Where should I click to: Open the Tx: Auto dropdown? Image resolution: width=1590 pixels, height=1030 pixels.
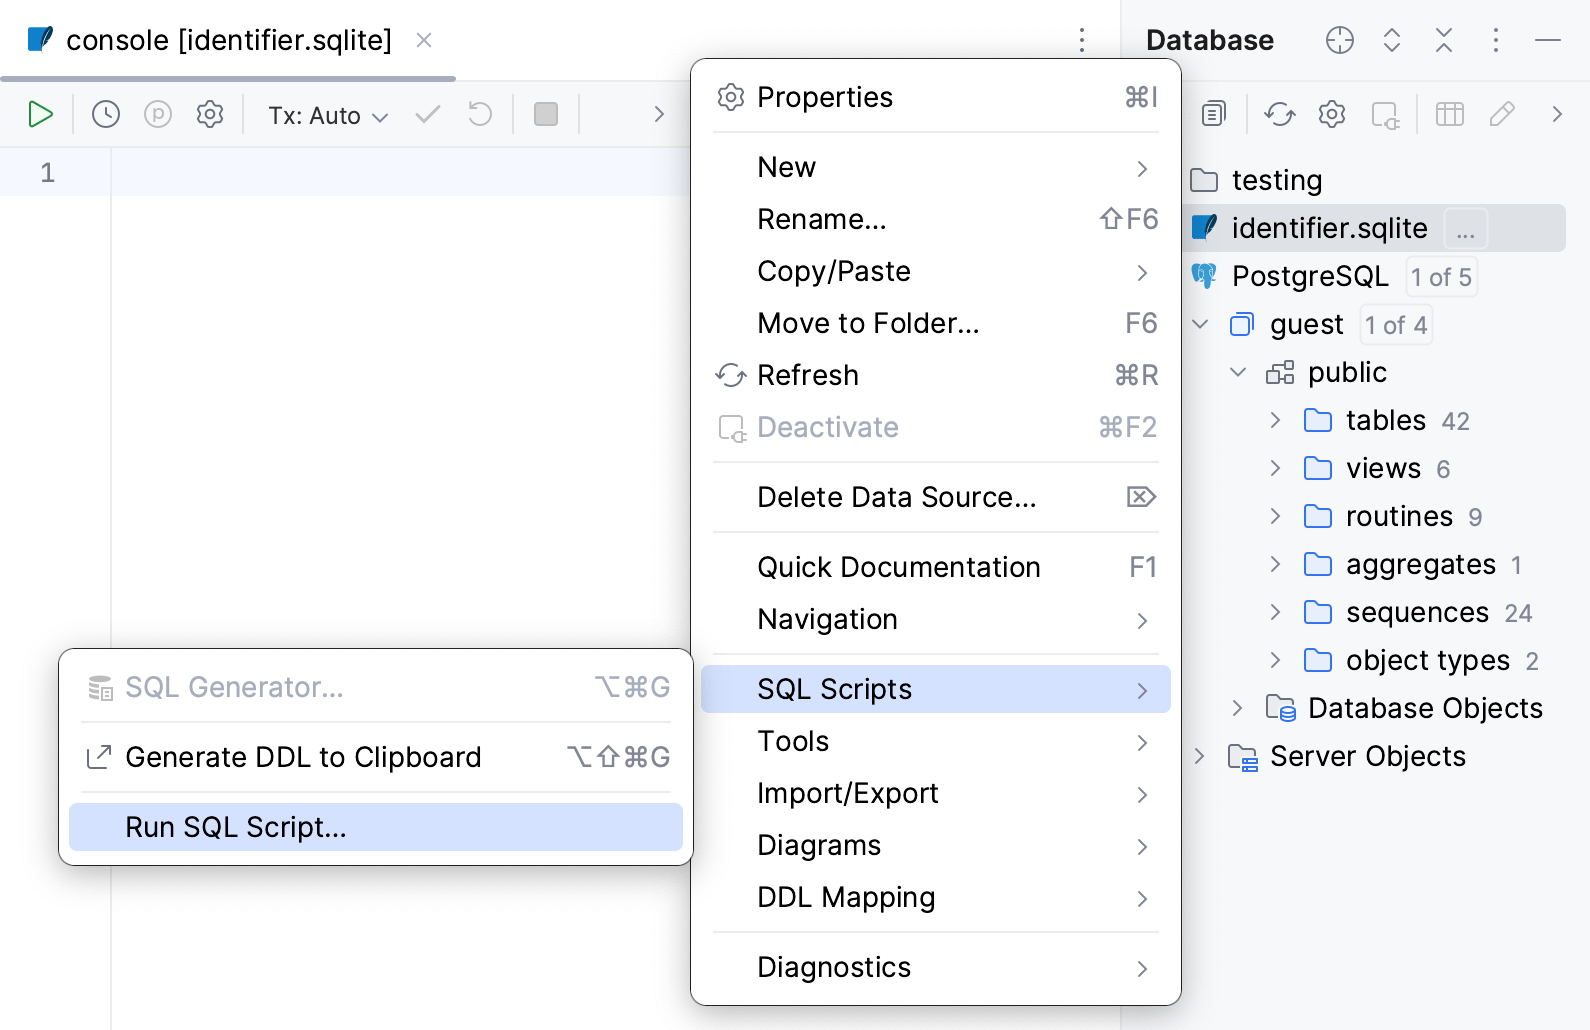point(327,116)
